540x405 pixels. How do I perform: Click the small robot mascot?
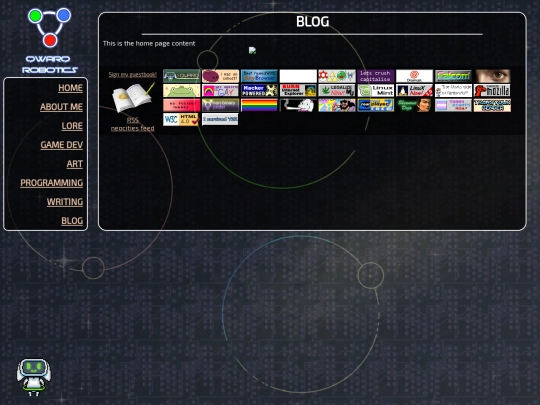pos(33,377)
